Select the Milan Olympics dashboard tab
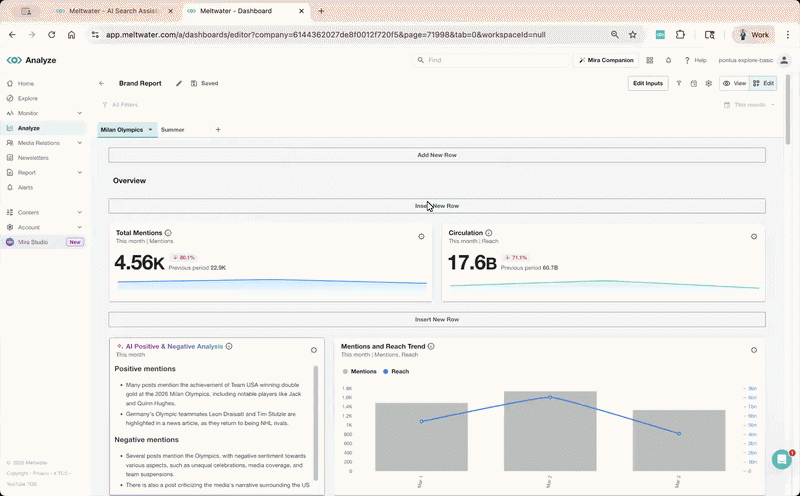800x496 pixels. pos(121,130)
